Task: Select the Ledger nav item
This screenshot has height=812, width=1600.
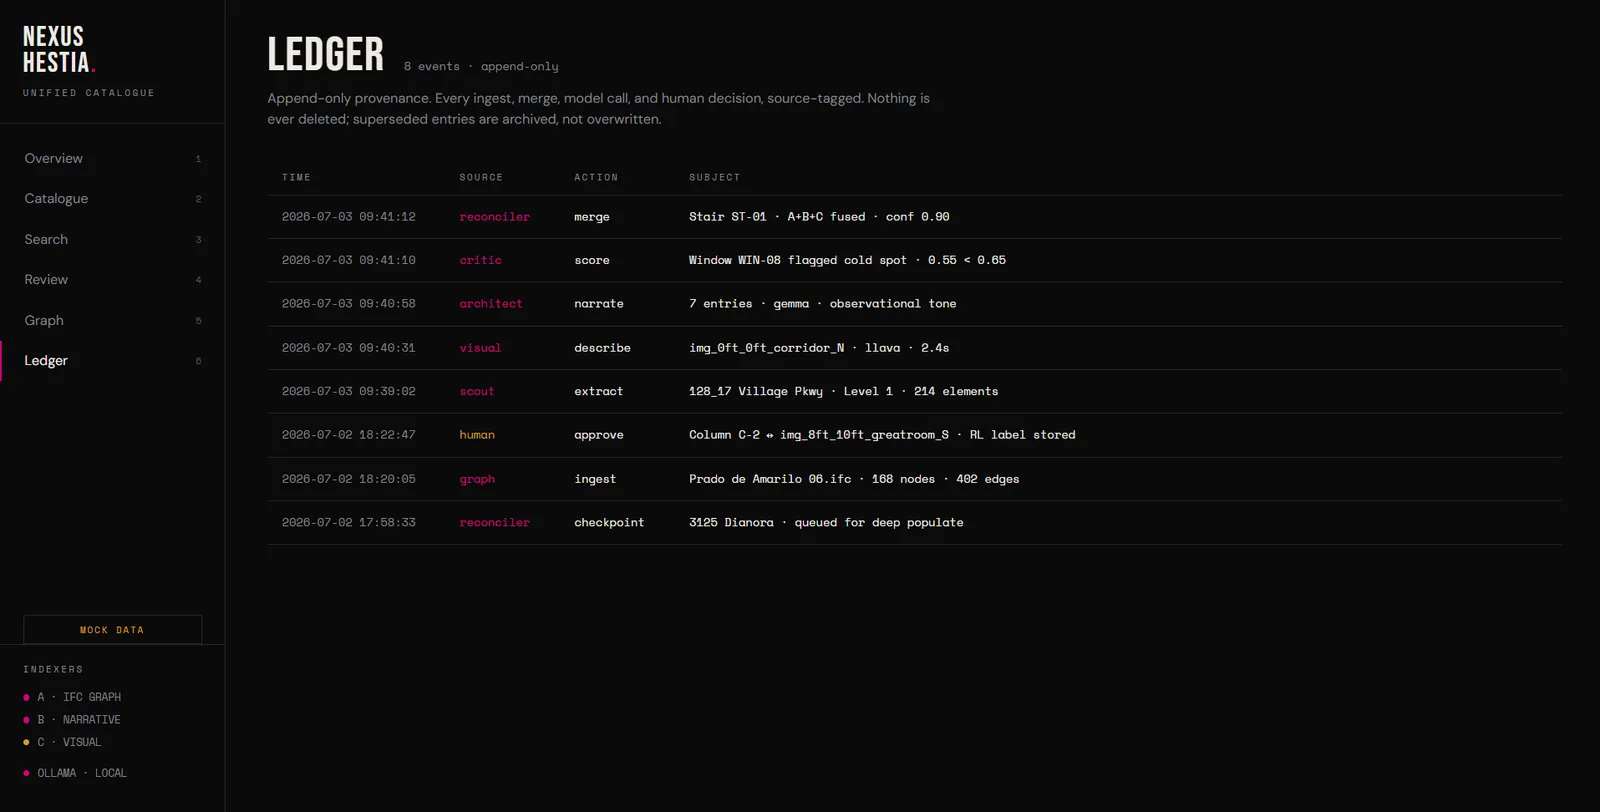Action: coord(112,361)
